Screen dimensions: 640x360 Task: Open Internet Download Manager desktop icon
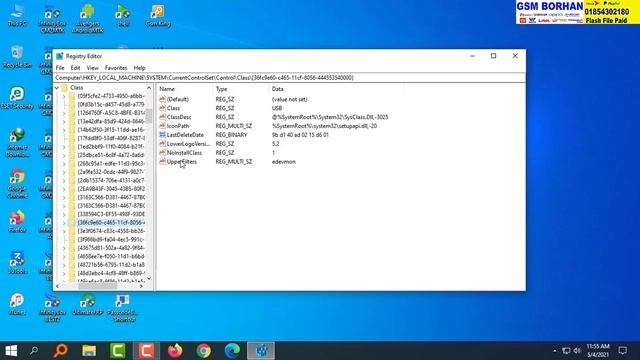pos(17,143)
